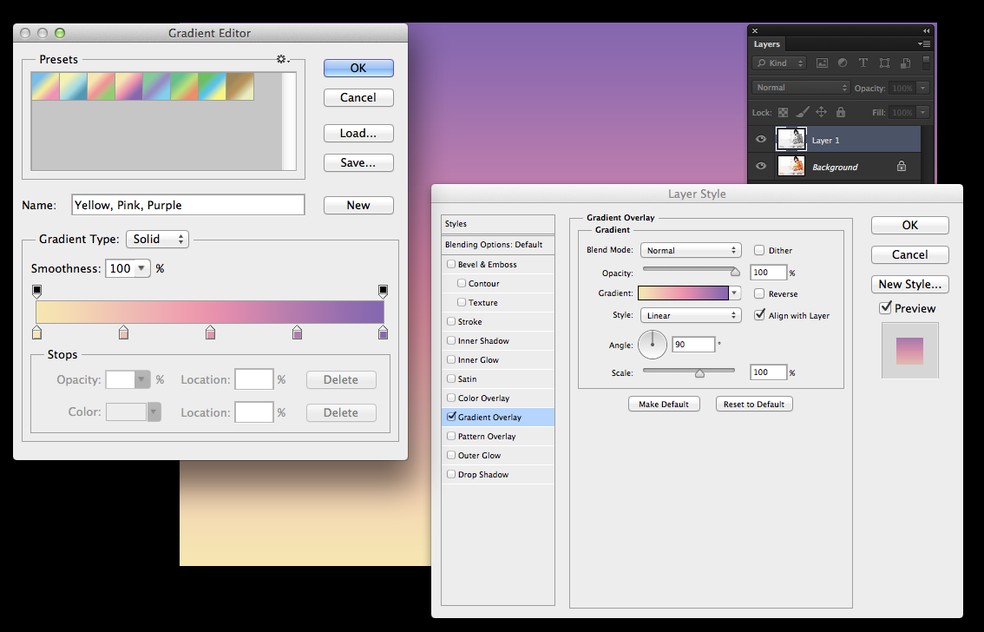Uncheck Align with Layer
The image size is (984, 632).
coord(759,314)
